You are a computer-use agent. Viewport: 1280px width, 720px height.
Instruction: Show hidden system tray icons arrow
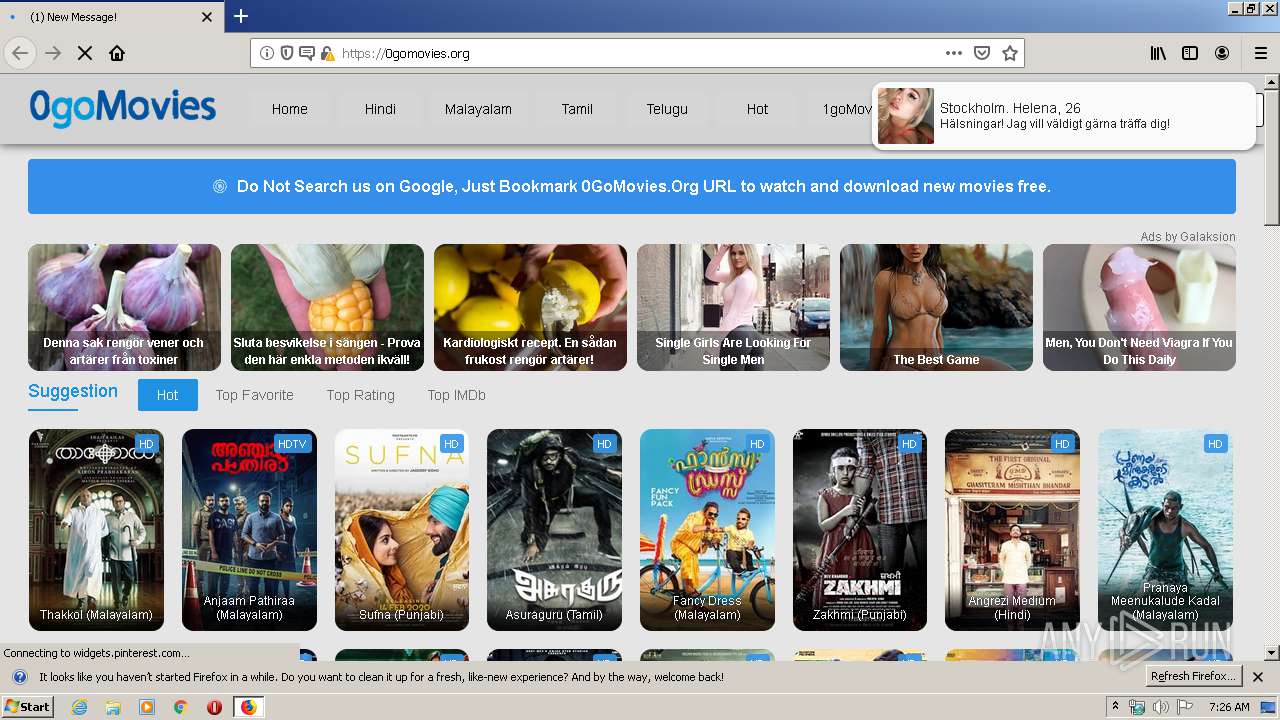tap(1115, 707)
